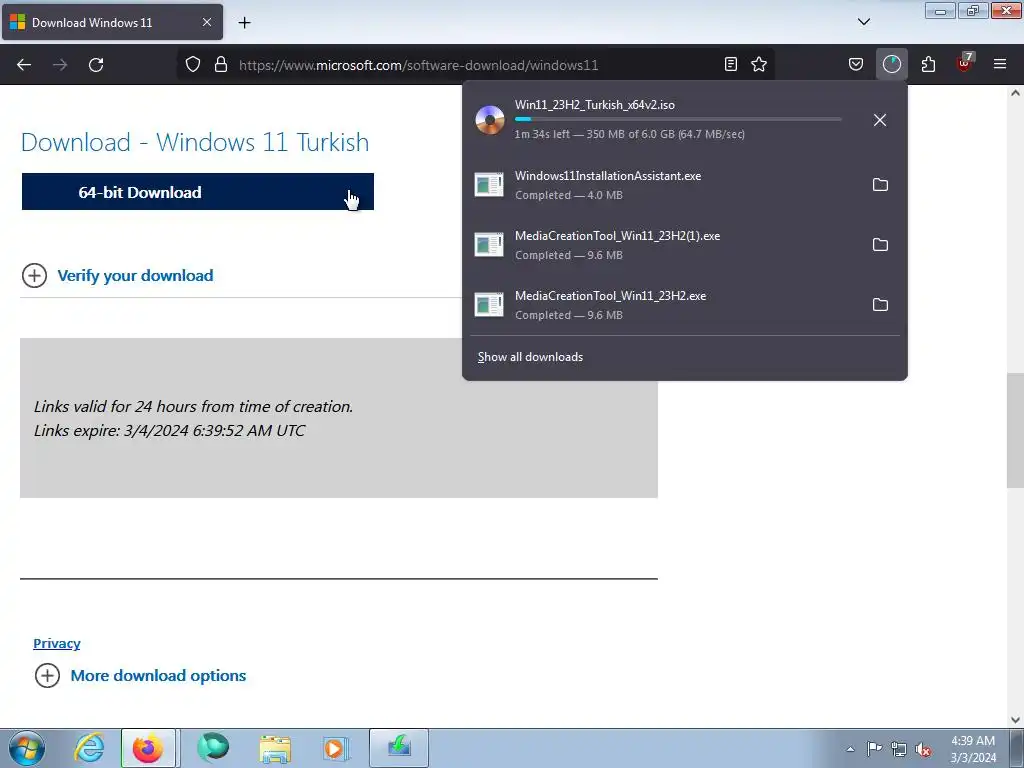1024x768 pixels.
Task: Click the ISO download progress bar
Action: coord(678,119)
